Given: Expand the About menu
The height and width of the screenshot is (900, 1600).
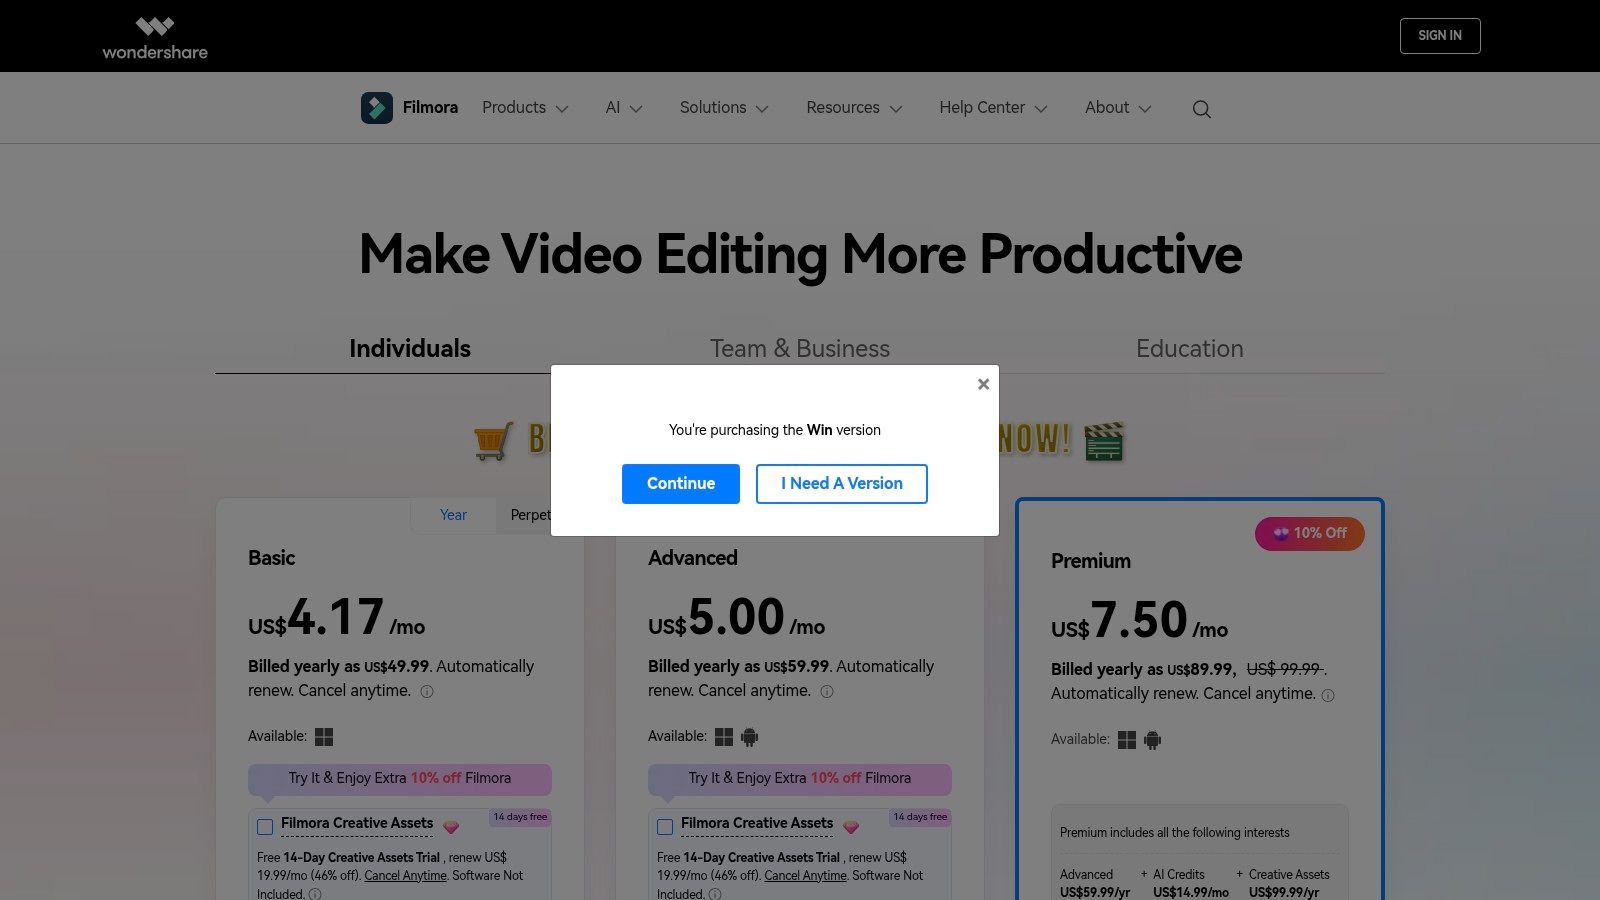Looking at the screenshot, I should (x=1118, y=108).
